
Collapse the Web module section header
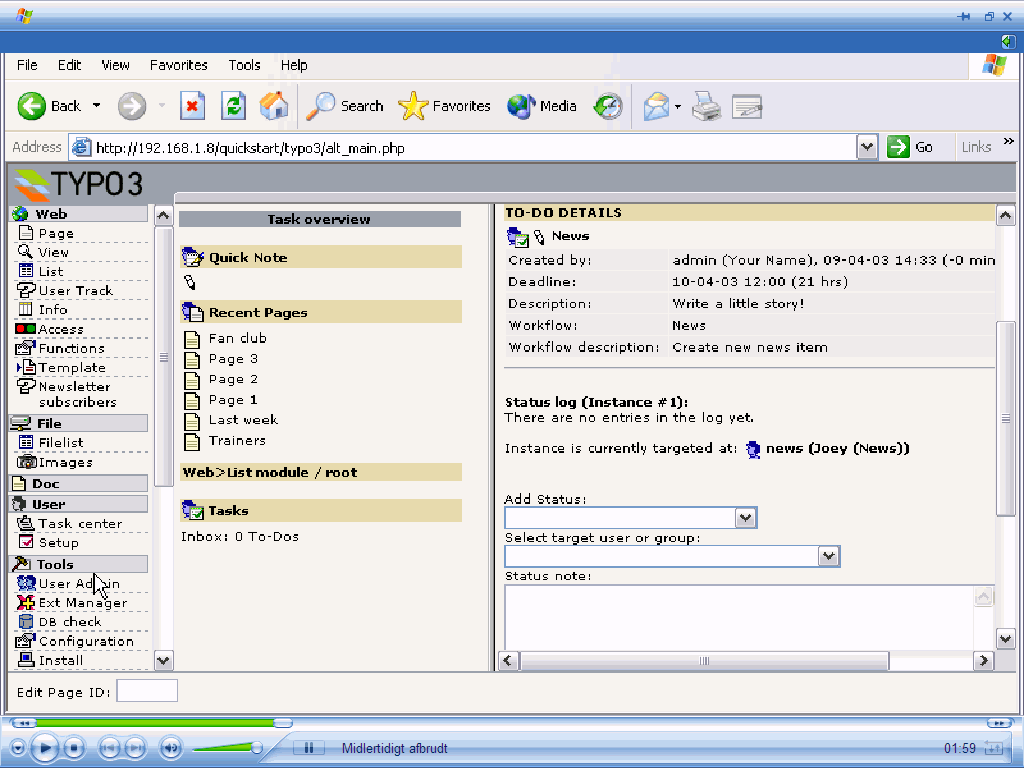[x=80, y=214]
